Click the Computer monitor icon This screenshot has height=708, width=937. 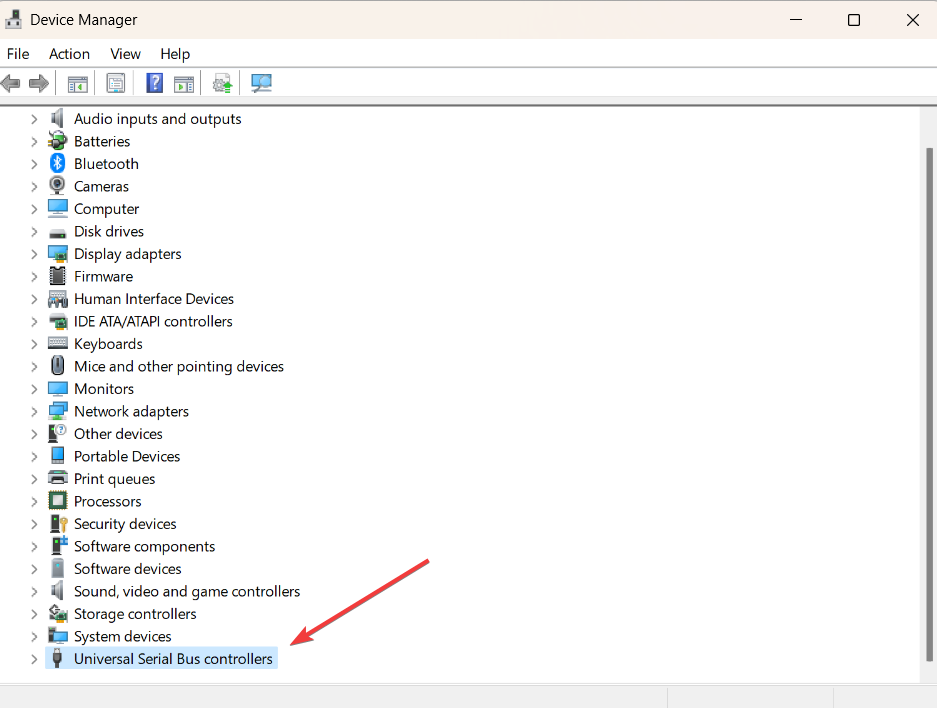pos(57,209)
